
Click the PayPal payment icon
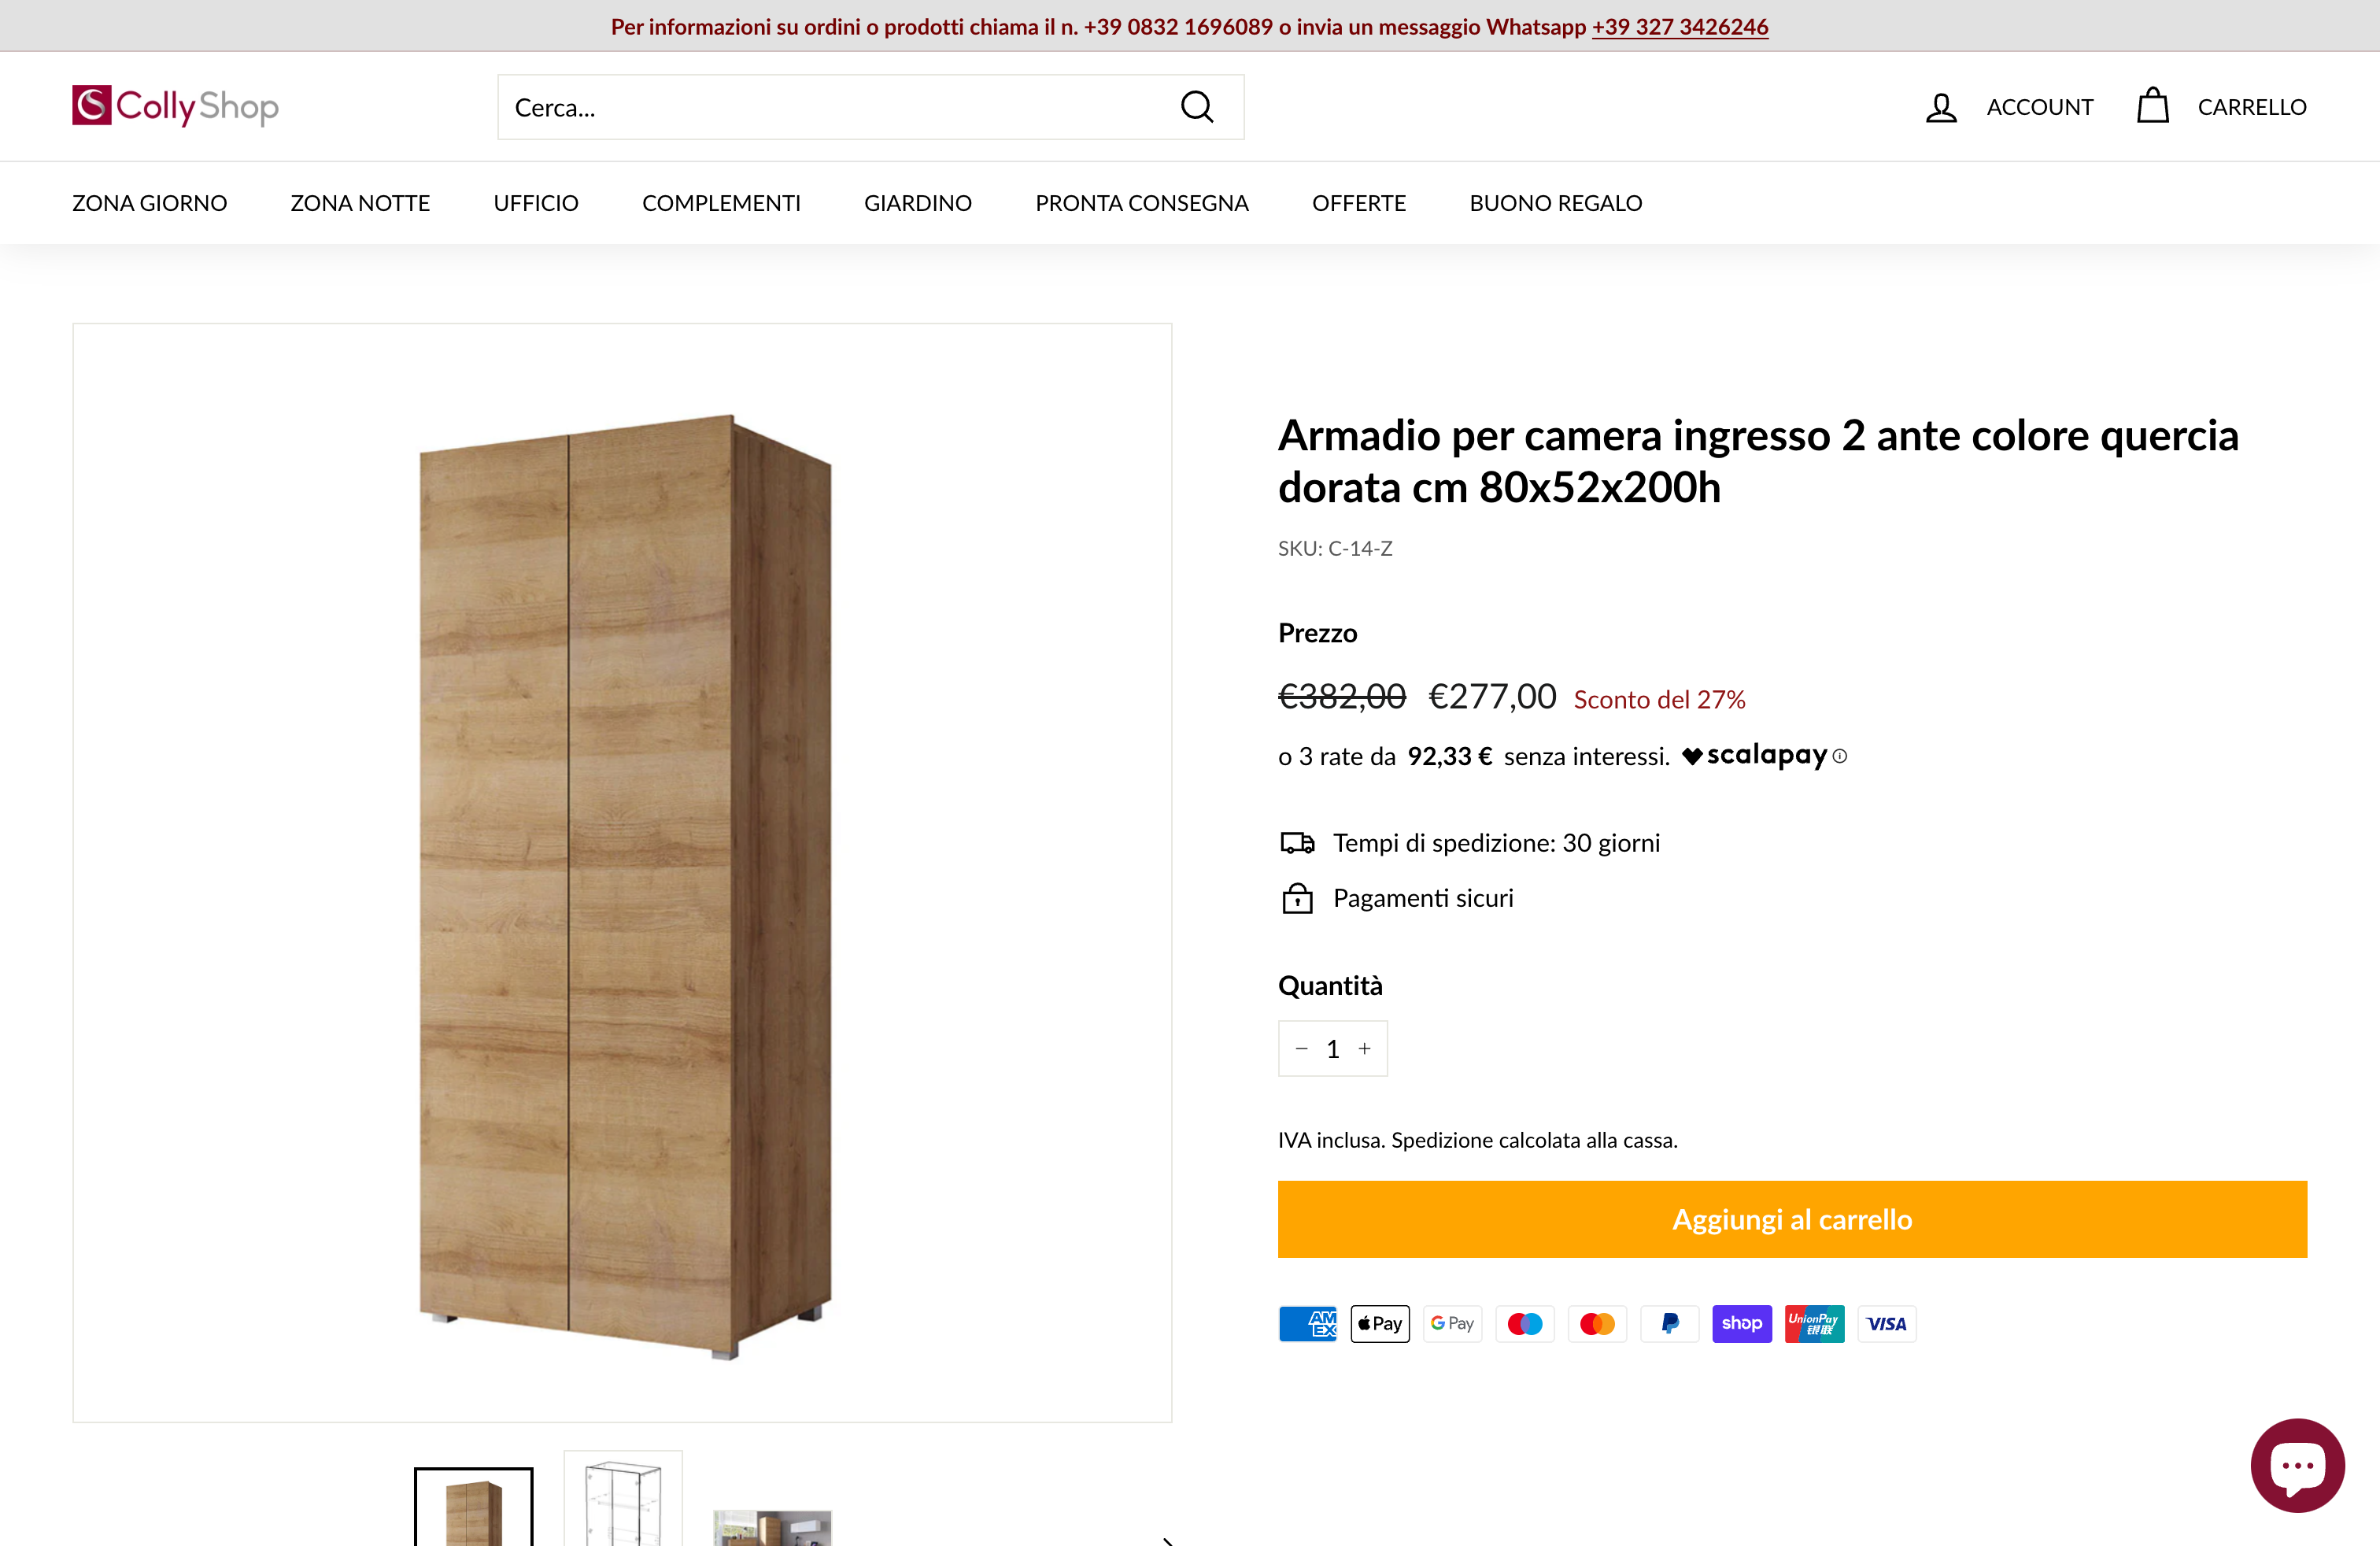pos(1669,1323)
